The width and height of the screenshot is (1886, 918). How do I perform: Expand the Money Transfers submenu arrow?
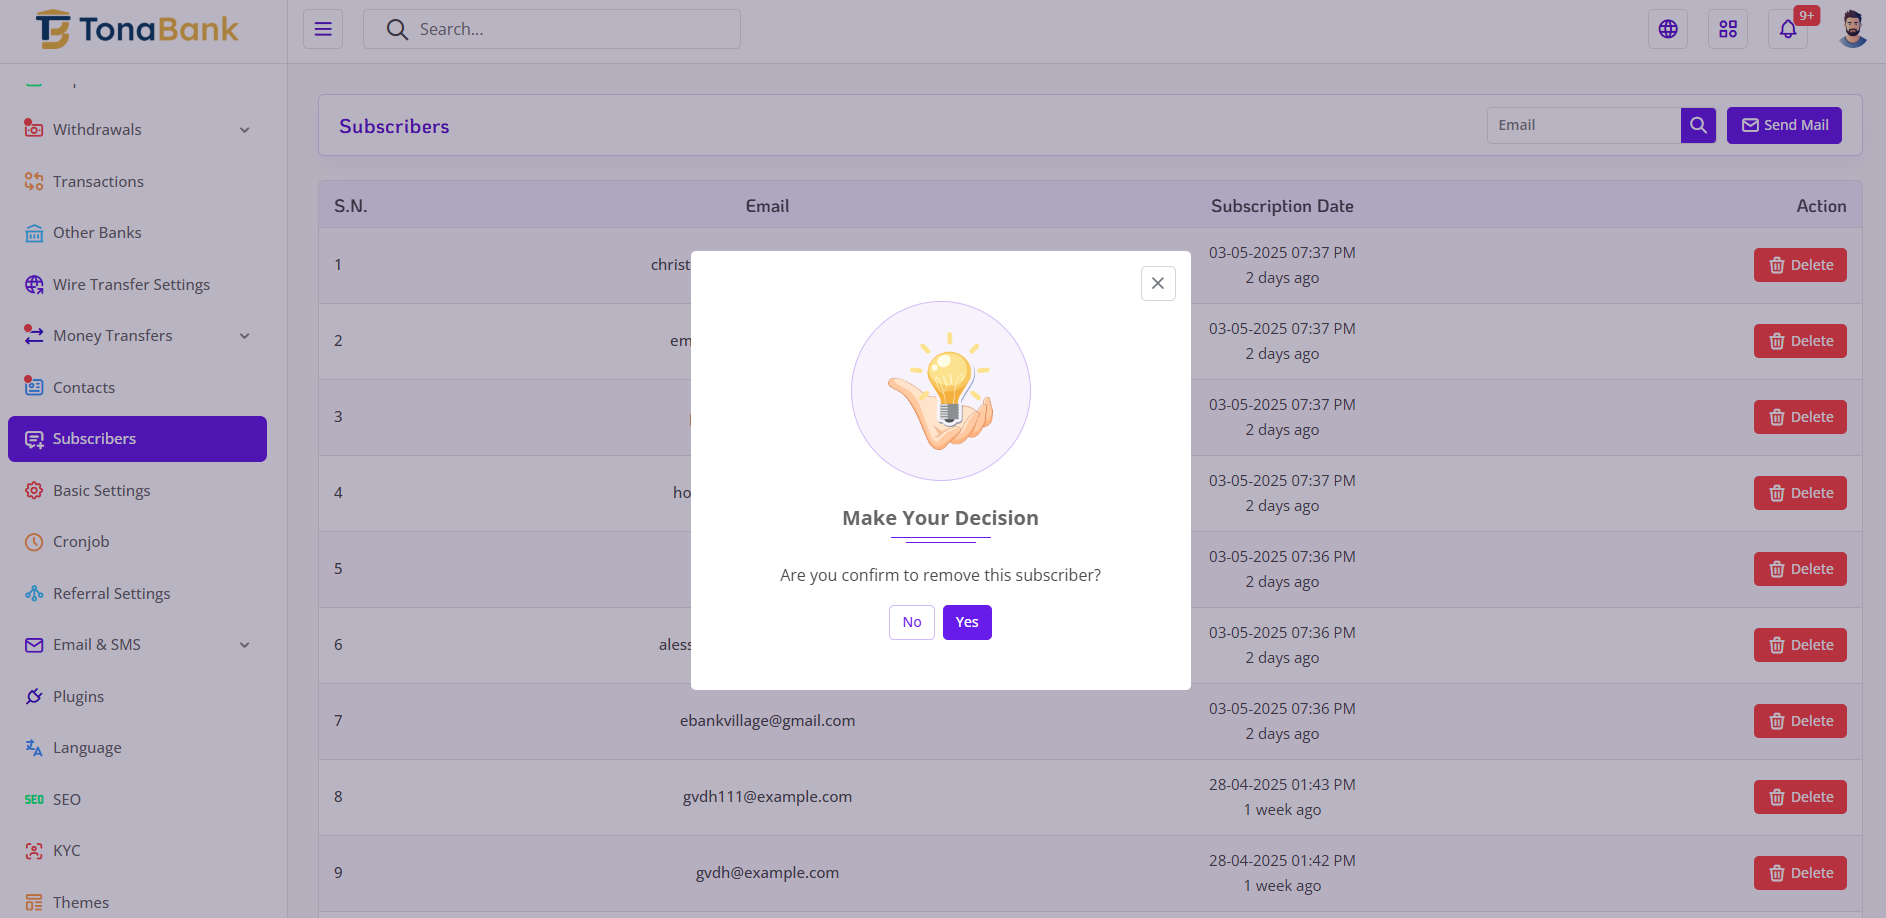coord(245,336)
